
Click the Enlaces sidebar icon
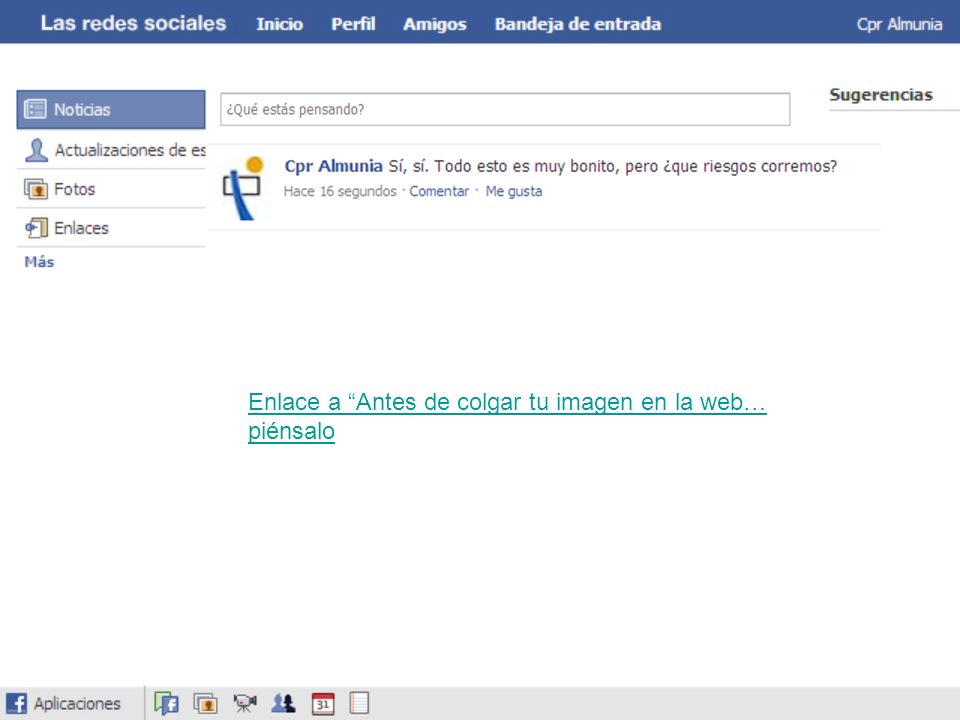pos(36,228)
